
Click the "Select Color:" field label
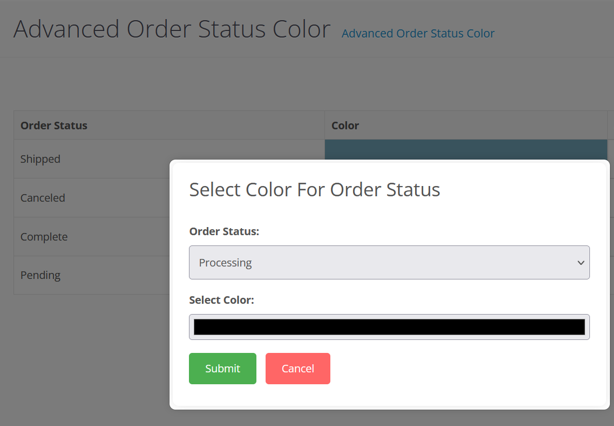(x=222, y=300)
